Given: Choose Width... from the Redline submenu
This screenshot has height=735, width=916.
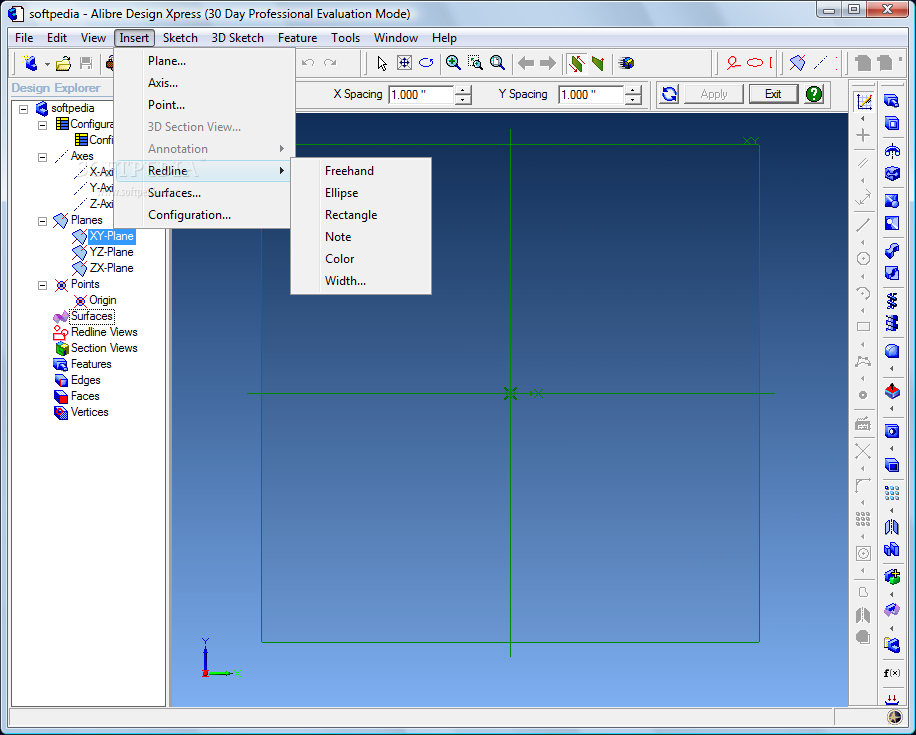Looking at the screenshot, I should [361, 280].
